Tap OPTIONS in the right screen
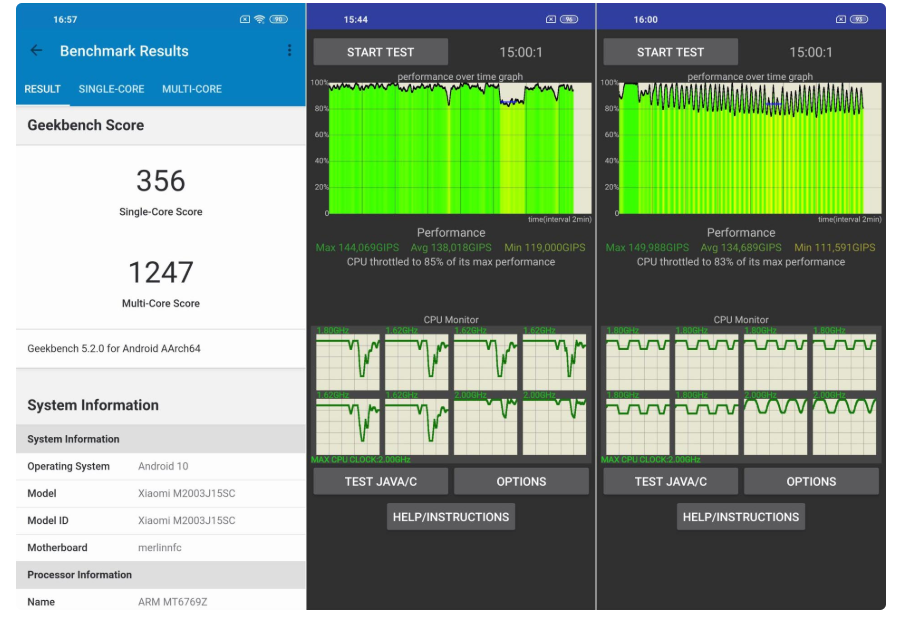 tap(811, 481)
